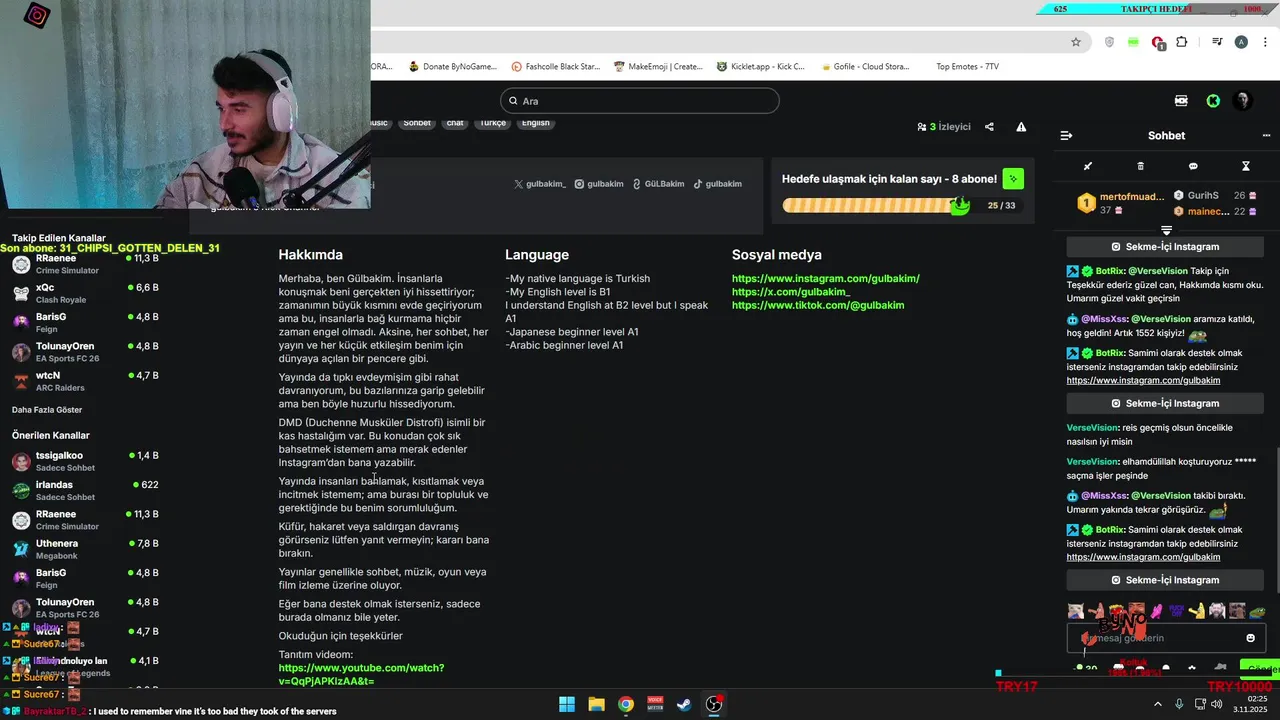The image size is (1280, 720).
Task: Bookmark page with the star icon
Action: point(1076,42)
